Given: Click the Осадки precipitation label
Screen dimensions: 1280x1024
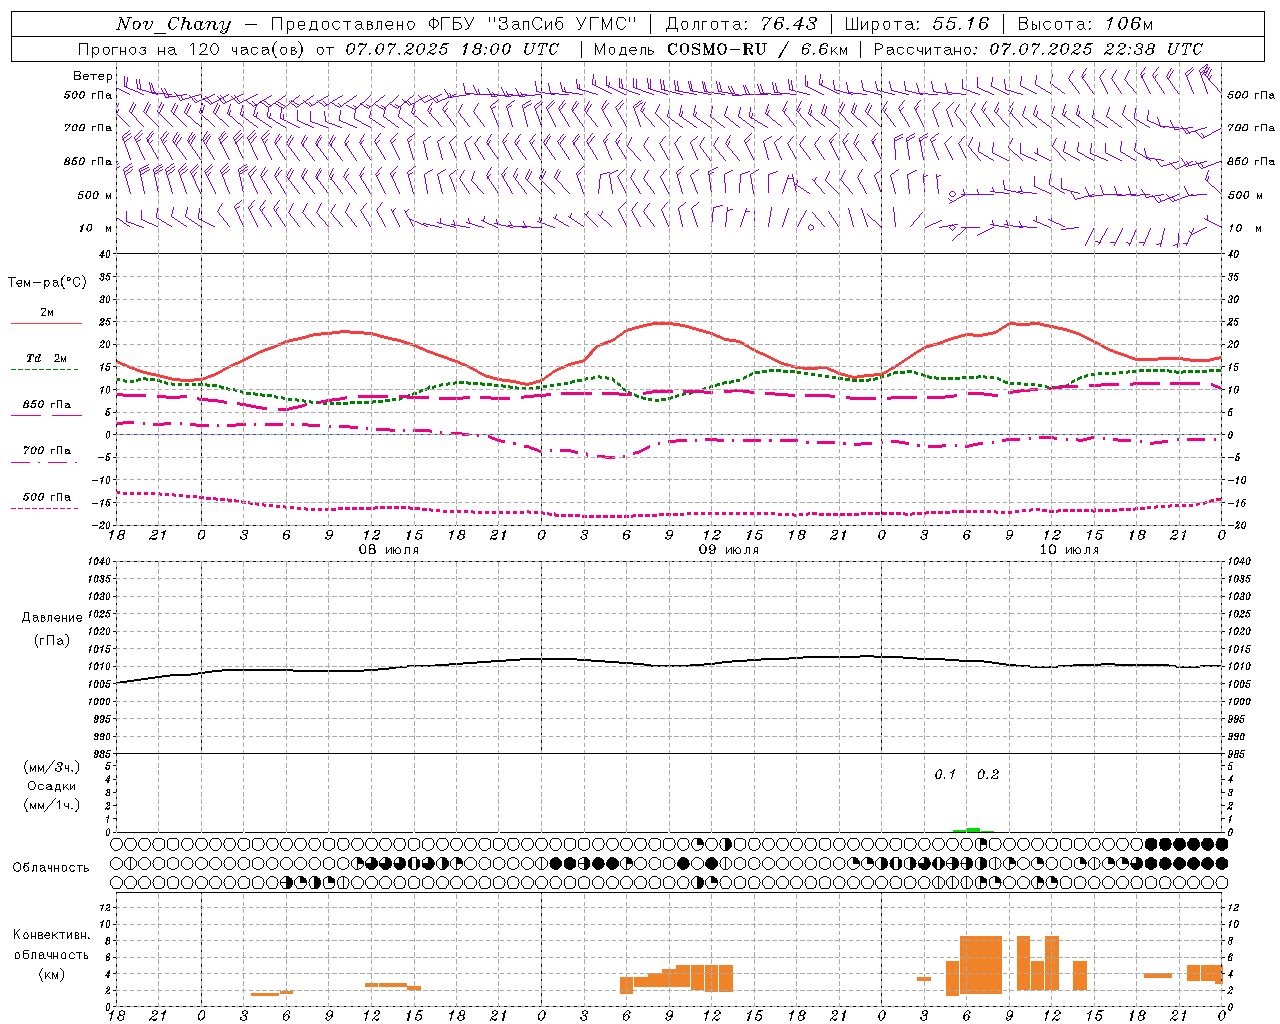Looking at the screenshot, I should click(x=52, y=786).
